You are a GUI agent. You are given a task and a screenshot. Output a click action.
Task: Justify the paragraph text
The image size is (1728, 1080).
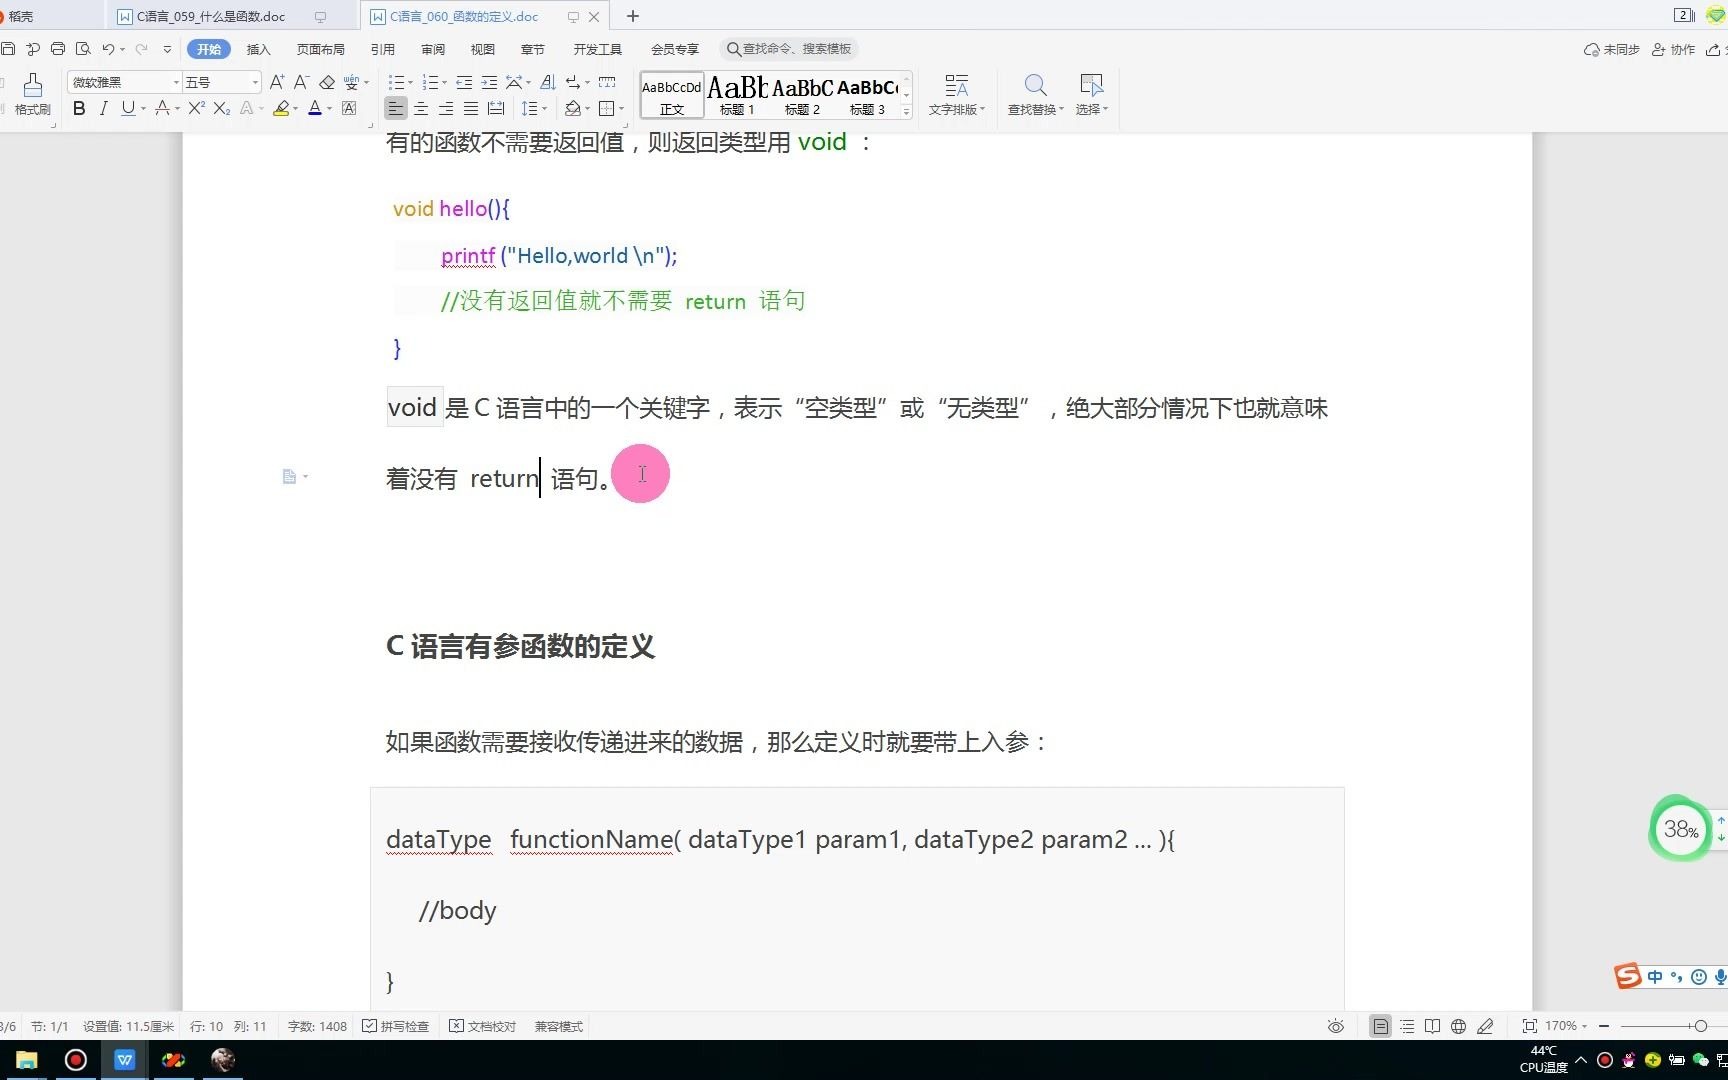[x=471, y=108]
